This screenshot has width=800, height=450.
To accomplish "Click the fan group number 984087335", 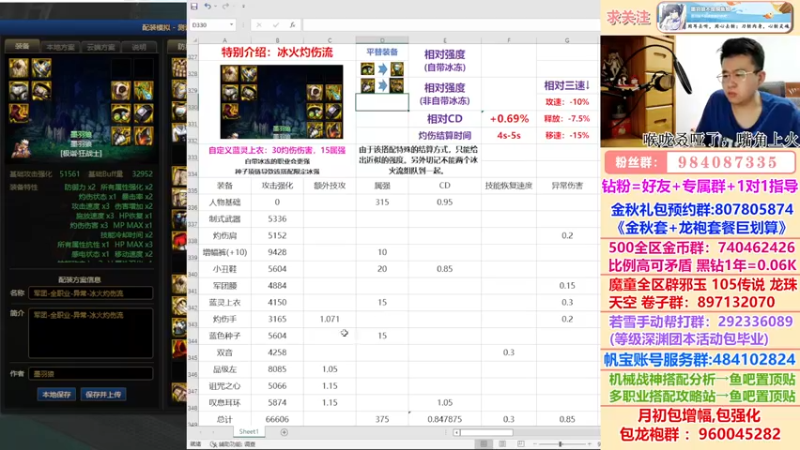I will pos(728,163).
